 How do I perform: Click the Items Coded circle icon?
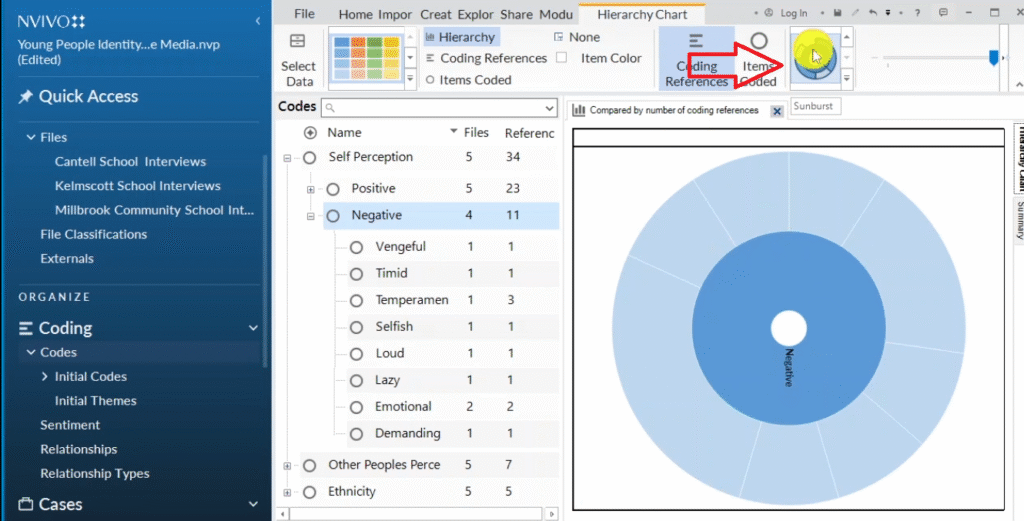coord(759,42)
